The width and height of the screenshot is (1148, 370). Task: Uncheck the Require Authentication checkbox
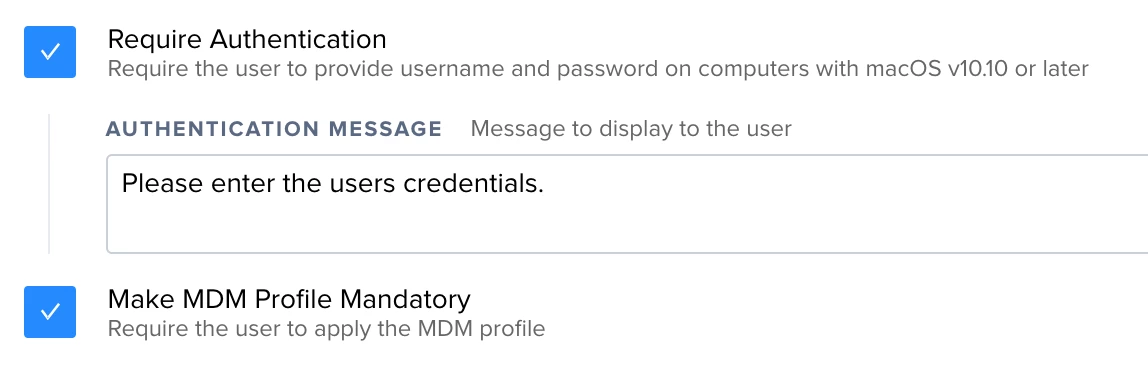tap(50, 52)
